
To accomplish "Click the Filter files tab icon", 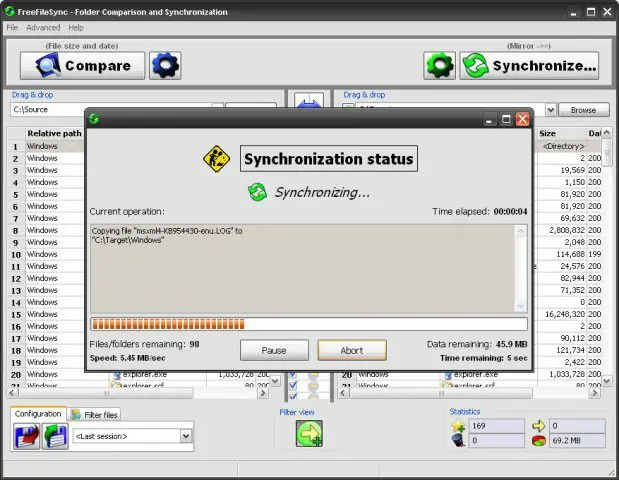I will pyautogui.click(x=75, y=414).
